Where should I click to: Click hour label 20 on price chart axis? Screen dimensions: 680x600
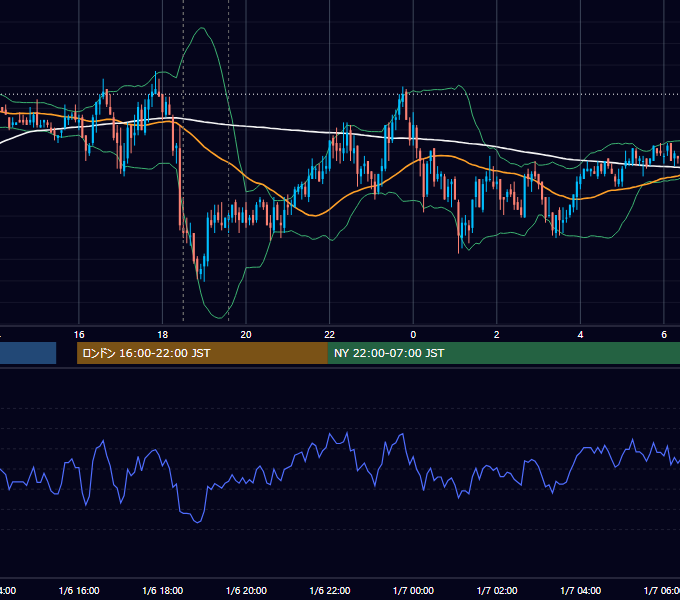[x=246, y=335]
